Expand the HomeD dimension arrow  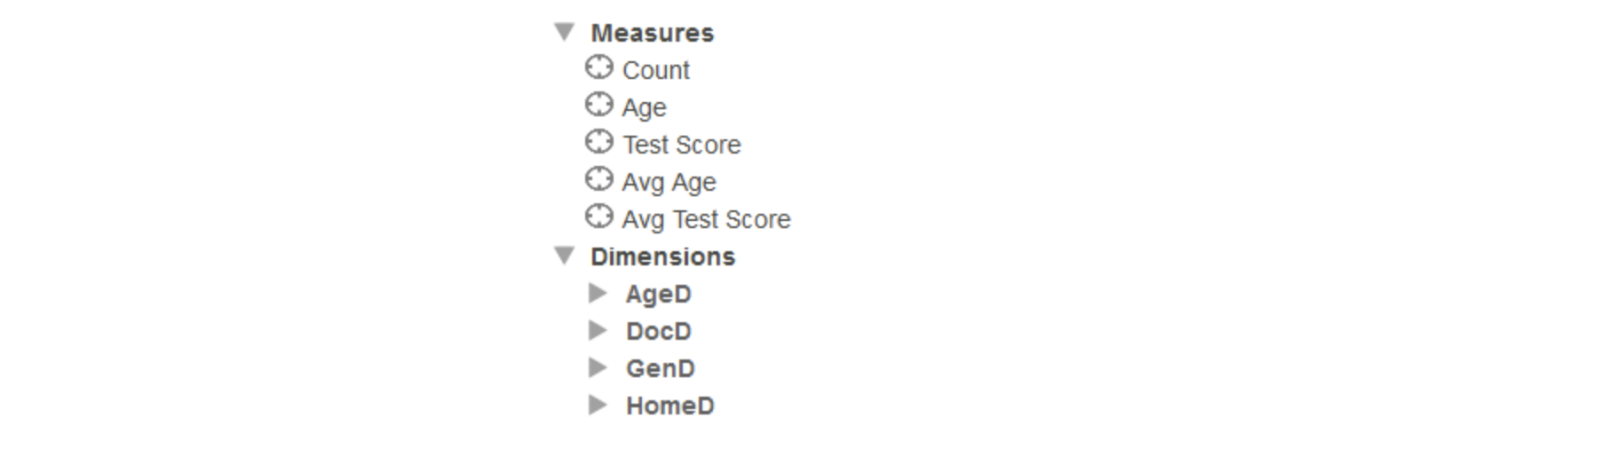[598, 404]
